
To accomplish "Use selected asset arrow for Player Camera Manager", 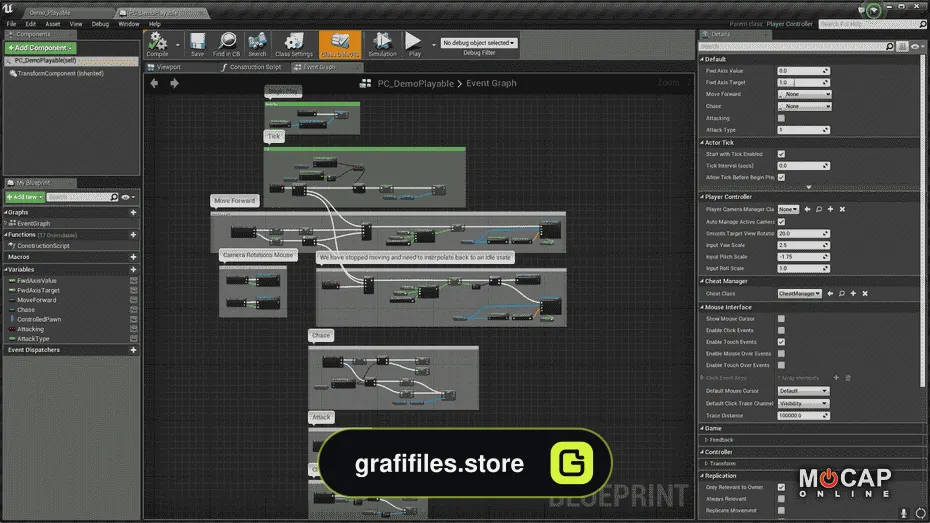I will point(807,209).
